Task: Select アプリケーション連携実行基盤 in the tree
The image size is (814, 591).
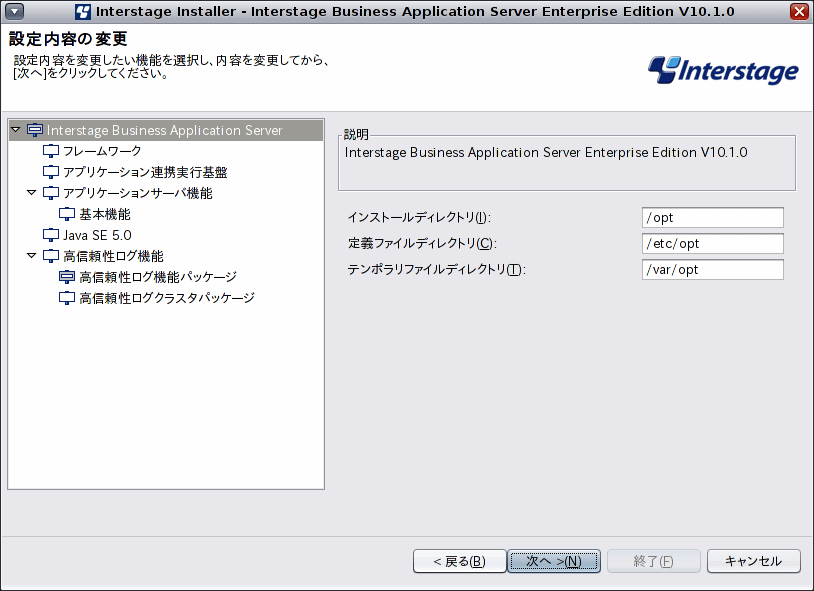Action: (x=145, y=172)
